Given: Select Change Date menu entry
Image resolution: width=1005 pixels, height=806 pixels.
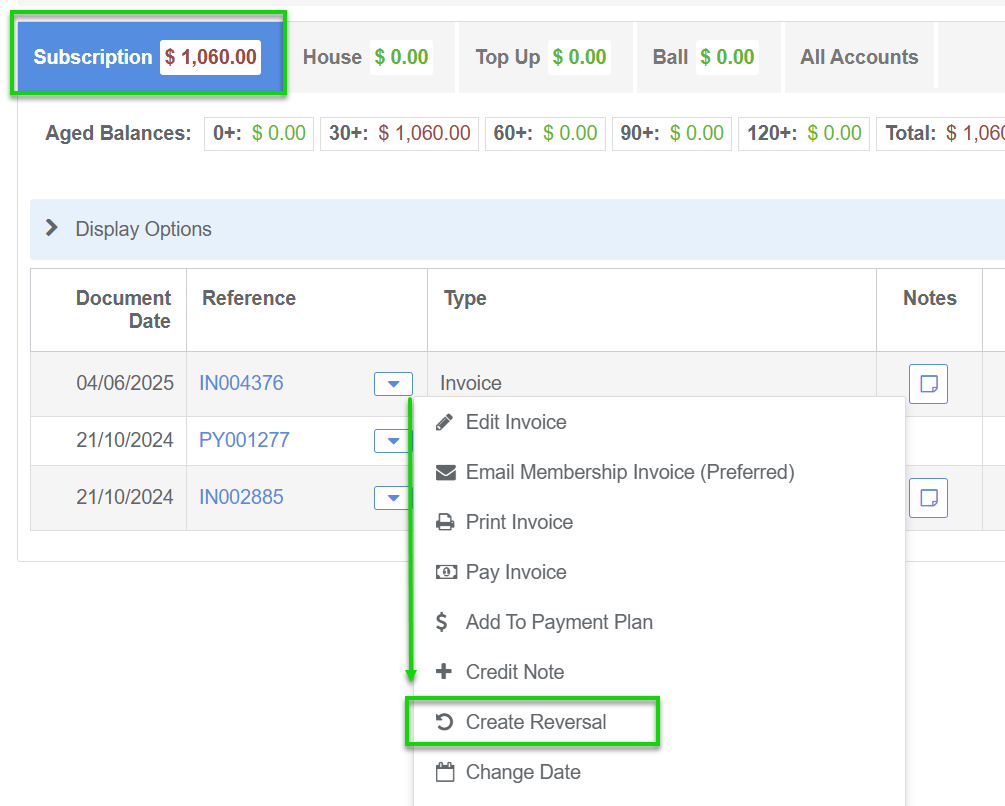Looking at the screenshot, I should pyautogui.click(x=660, y=772).
